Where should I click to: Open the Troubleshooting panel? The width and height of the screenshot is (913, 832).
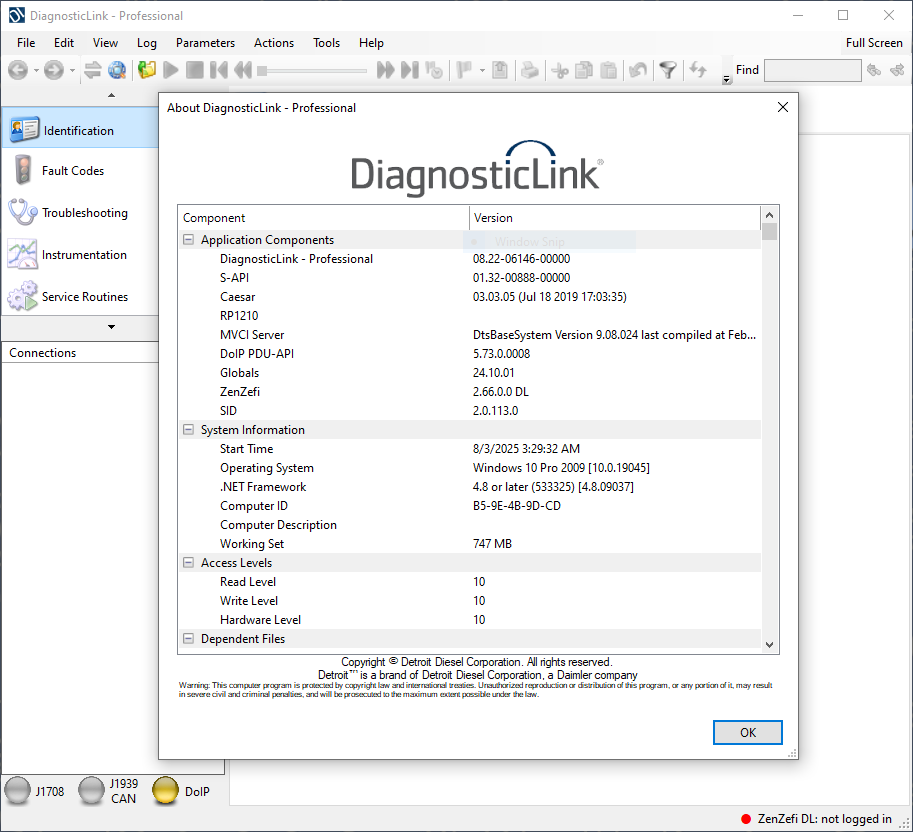tap(80, 213)
